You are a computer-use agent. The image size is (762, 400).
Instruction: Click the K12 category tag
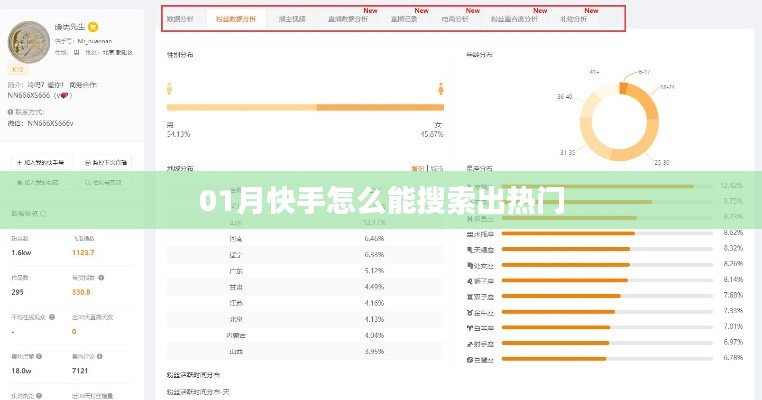pos(17,70)
